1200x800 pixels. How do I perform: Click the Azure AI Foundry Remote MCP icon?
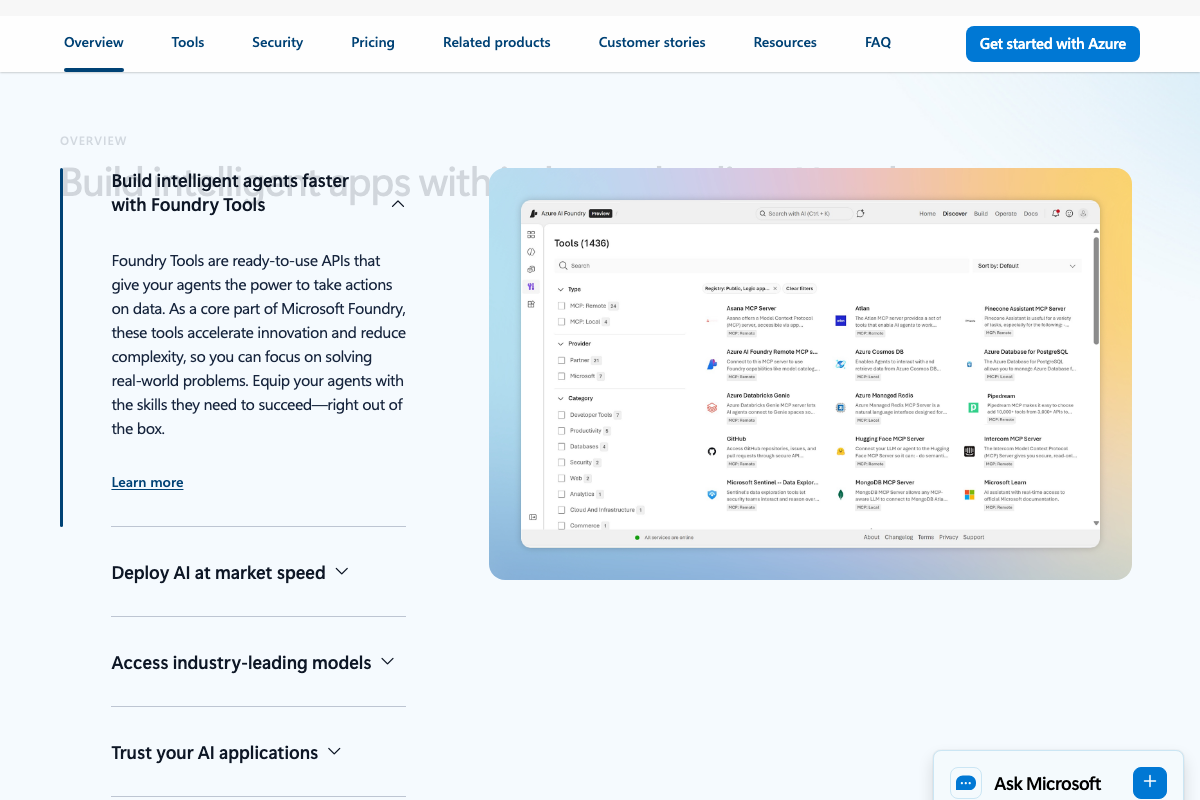point(712,364)
